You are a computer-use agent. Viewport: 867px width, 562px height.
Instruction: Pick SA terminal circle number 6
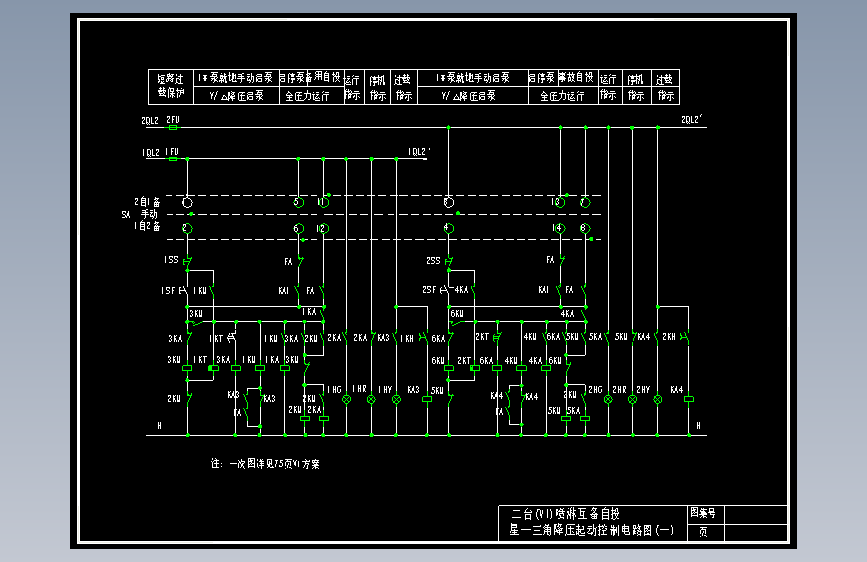[x=299, y=228]
